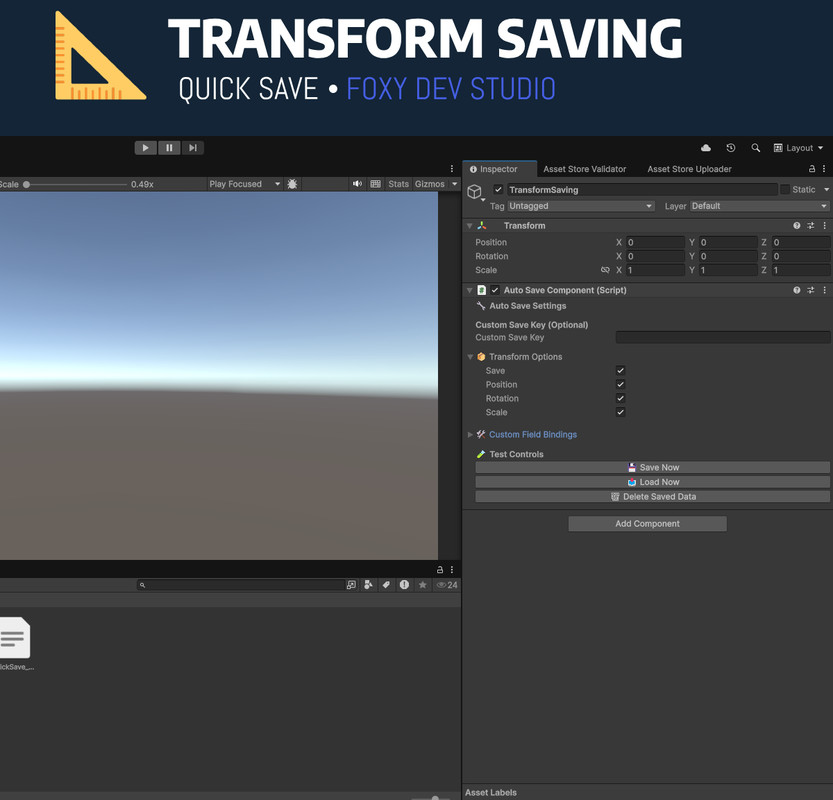Uncheck the Position checkbox in Transform Options

[620, 385]
